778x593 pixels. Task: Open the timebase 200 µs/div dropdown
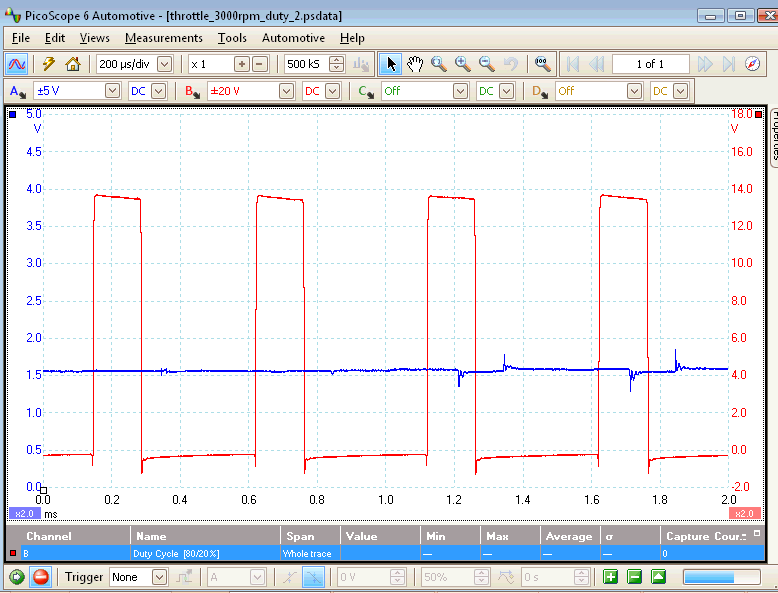[165, 64]
